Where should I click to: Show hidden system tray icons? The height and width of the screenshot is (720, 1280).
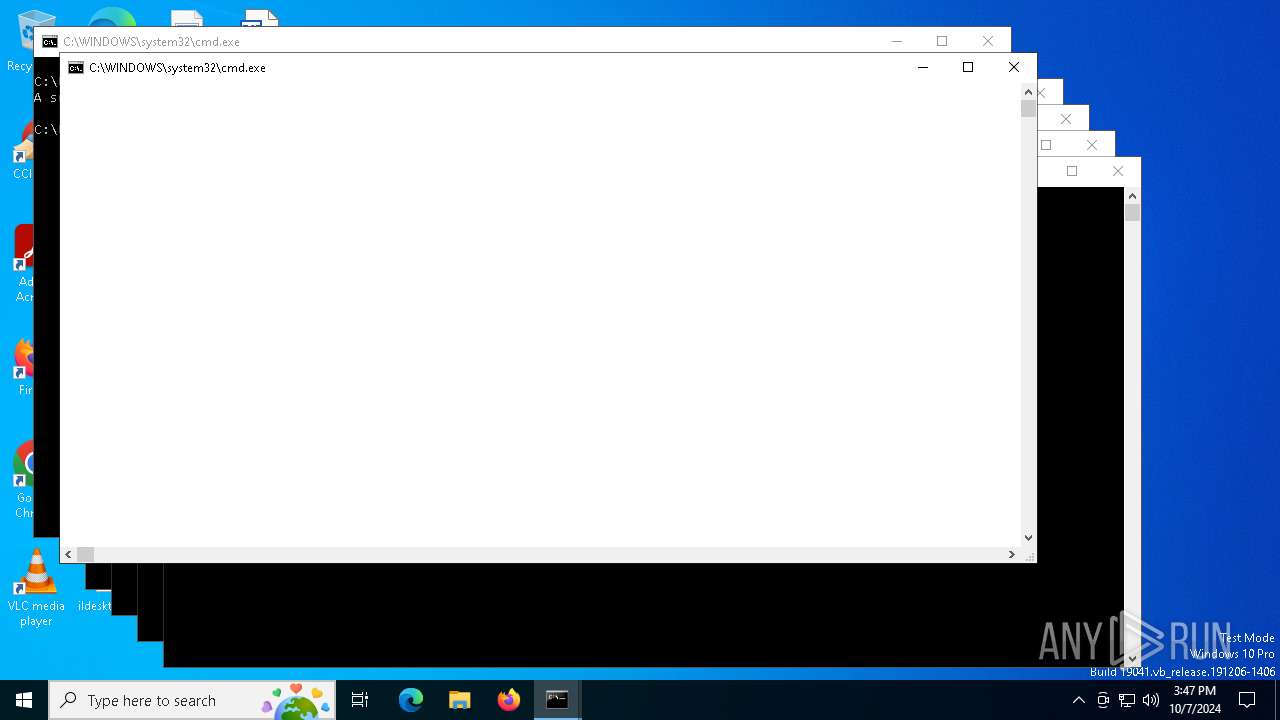pyautogui.click(x=1078, y=700)
